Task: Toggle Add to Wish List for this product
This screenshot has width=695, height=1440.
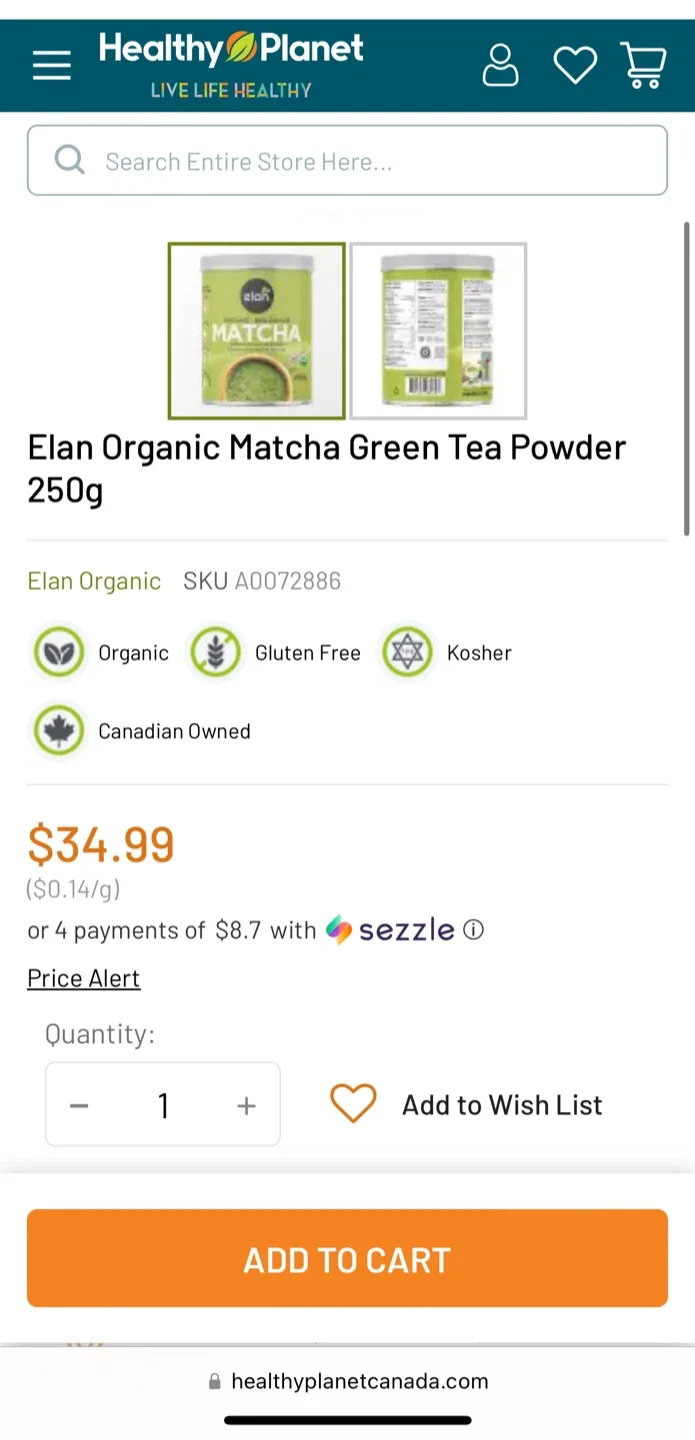Action: click(353, 1104)
